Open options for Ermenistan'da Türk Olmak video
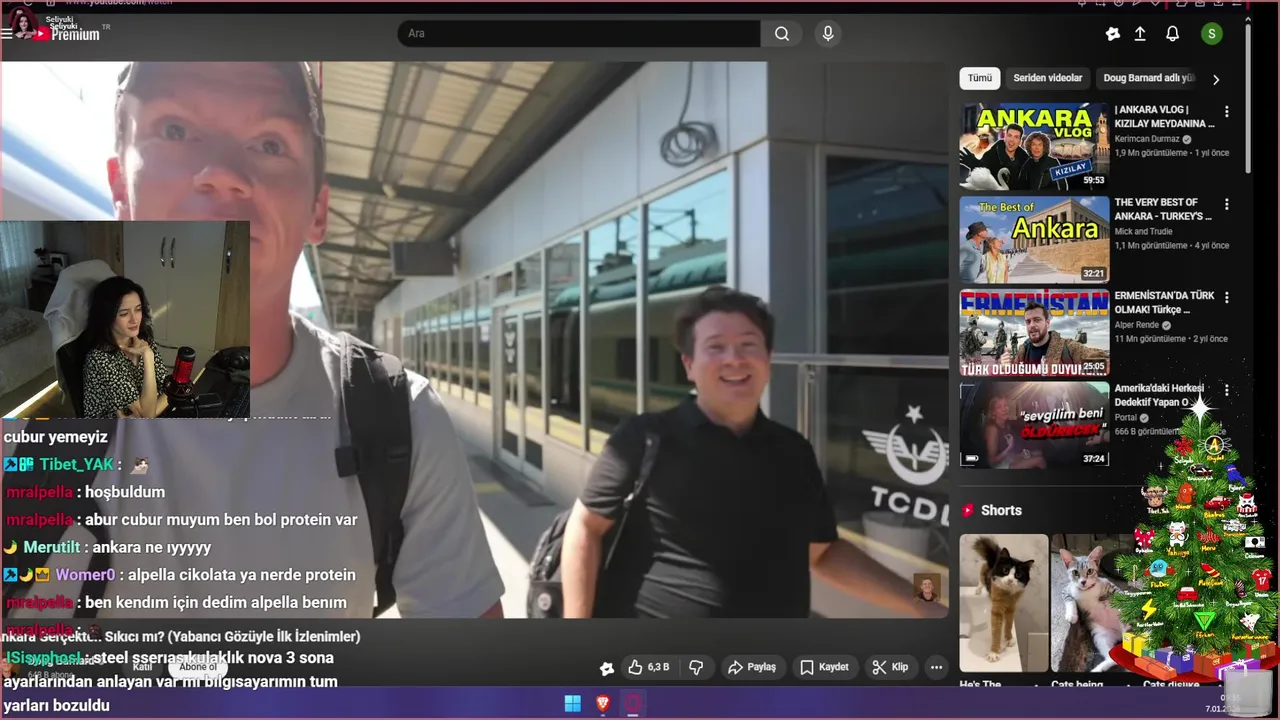Viewport: 1280px width, 720px height. click(x=1227, y=297)
